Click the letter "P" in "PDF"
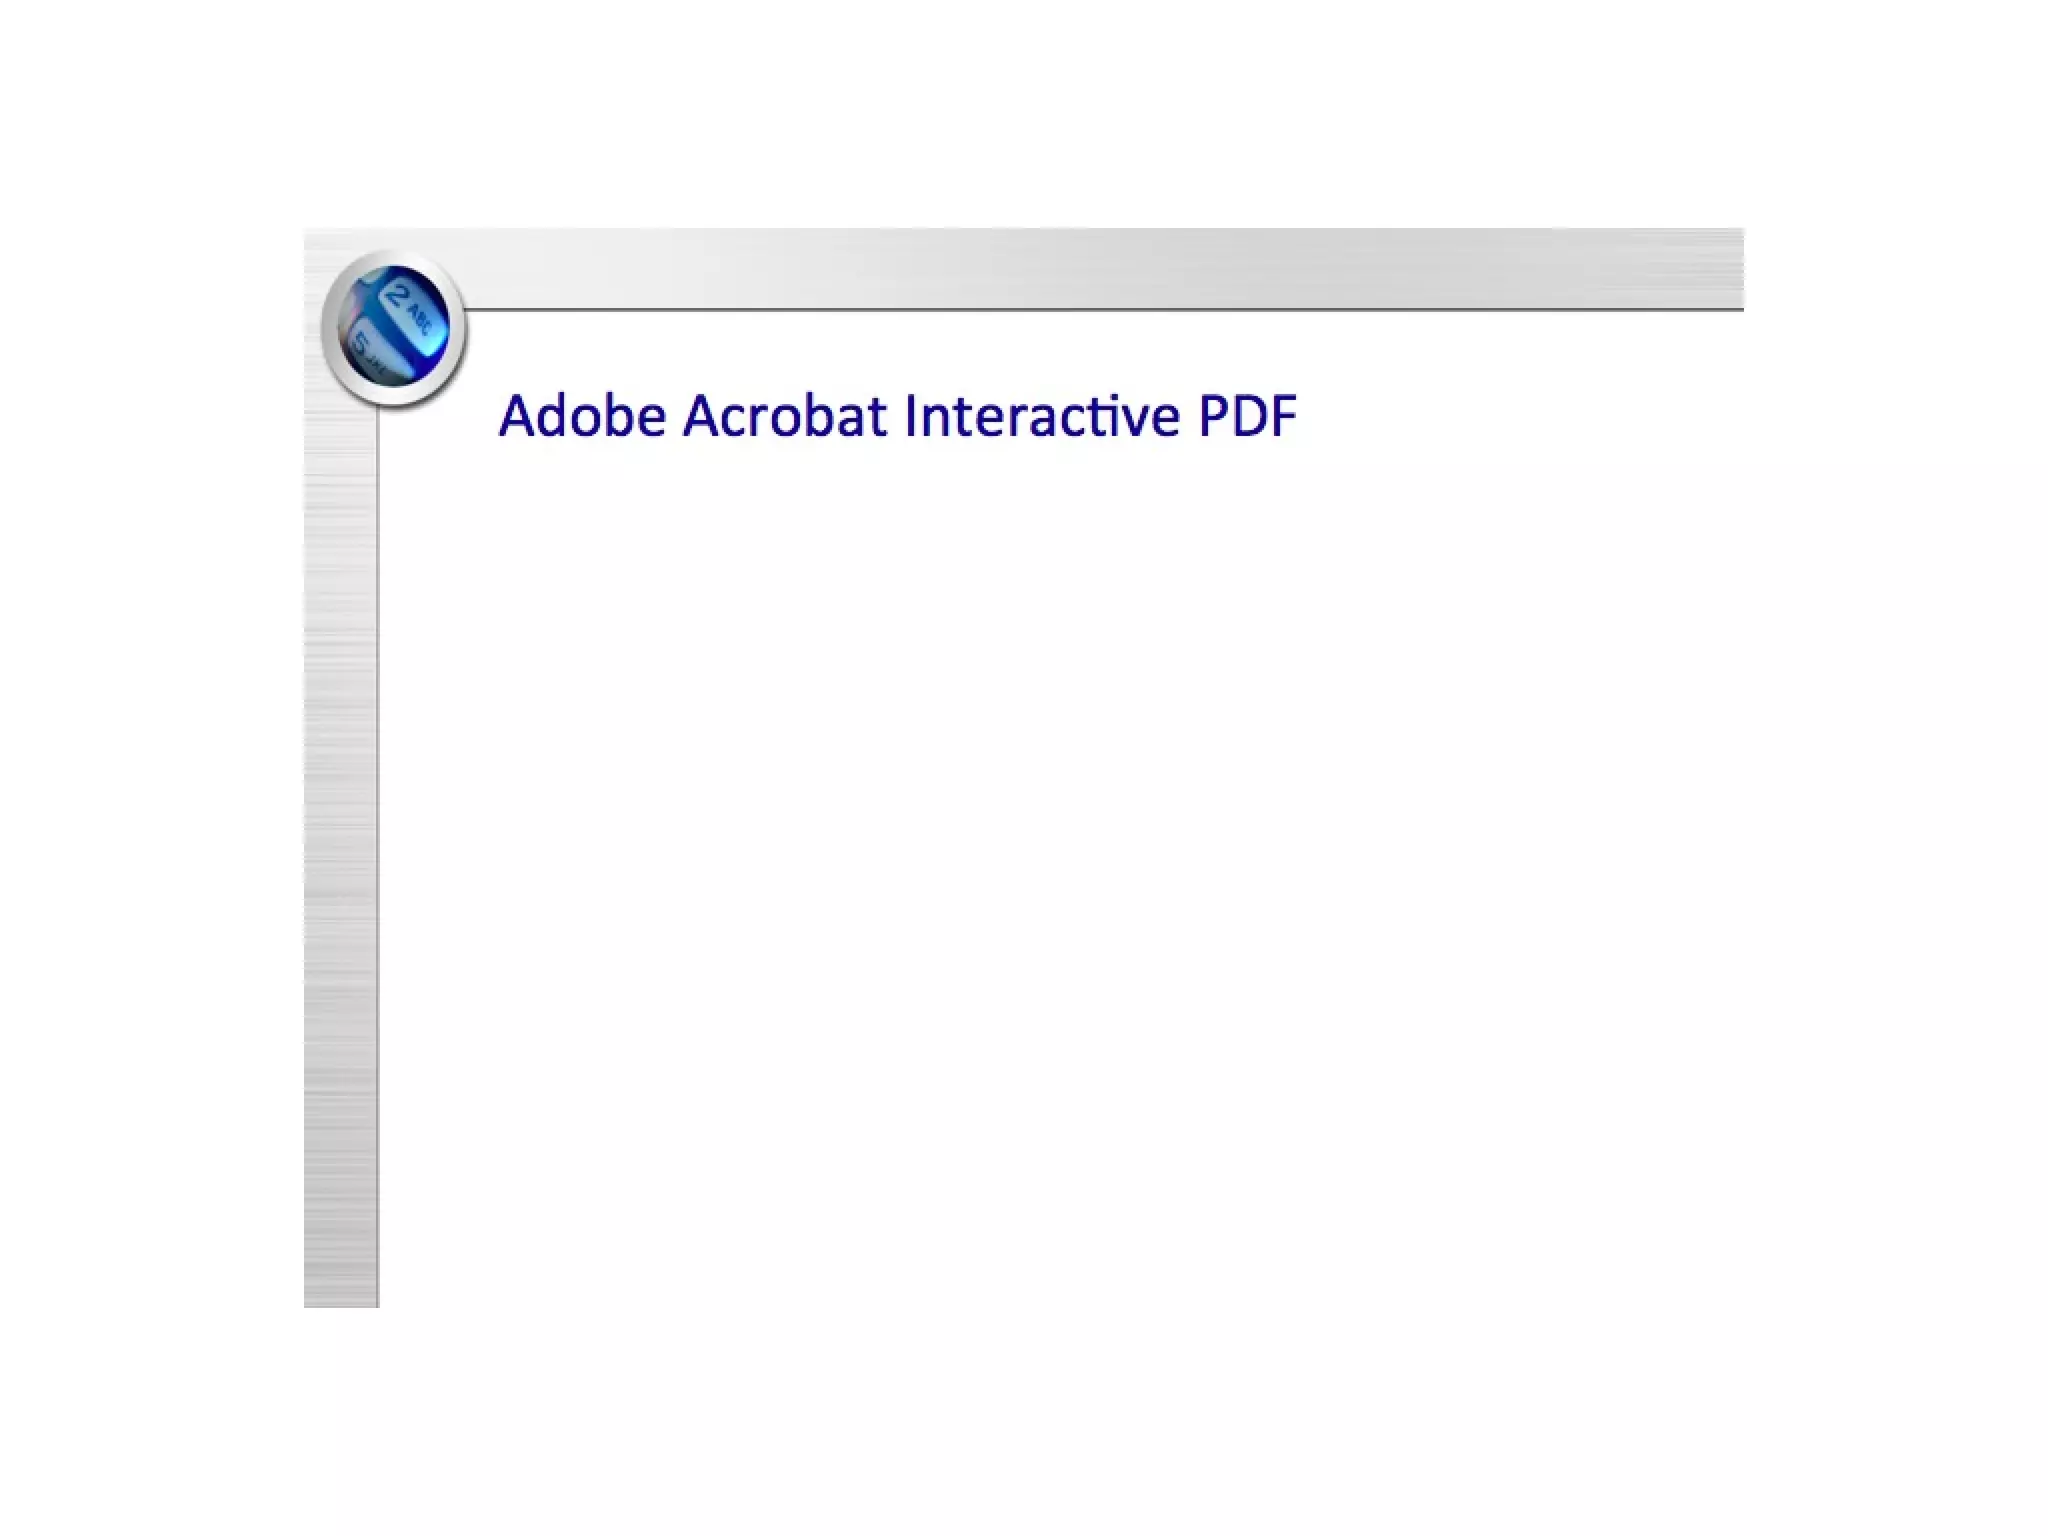The width and height of the screenshot is (2048, 1536). (x=1213, y=416)
